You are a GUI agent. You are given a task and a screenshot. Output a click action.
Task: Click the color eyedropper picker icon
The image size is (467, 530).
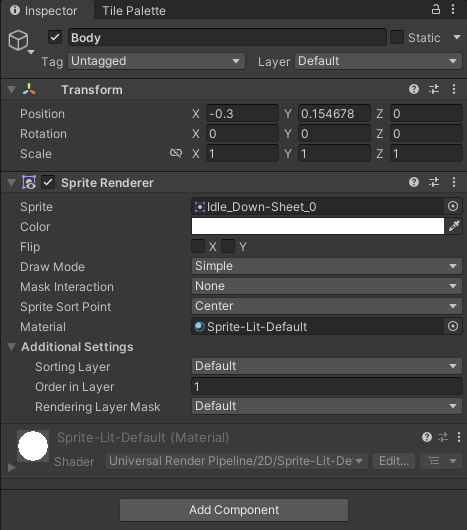[x=454, y=226]
